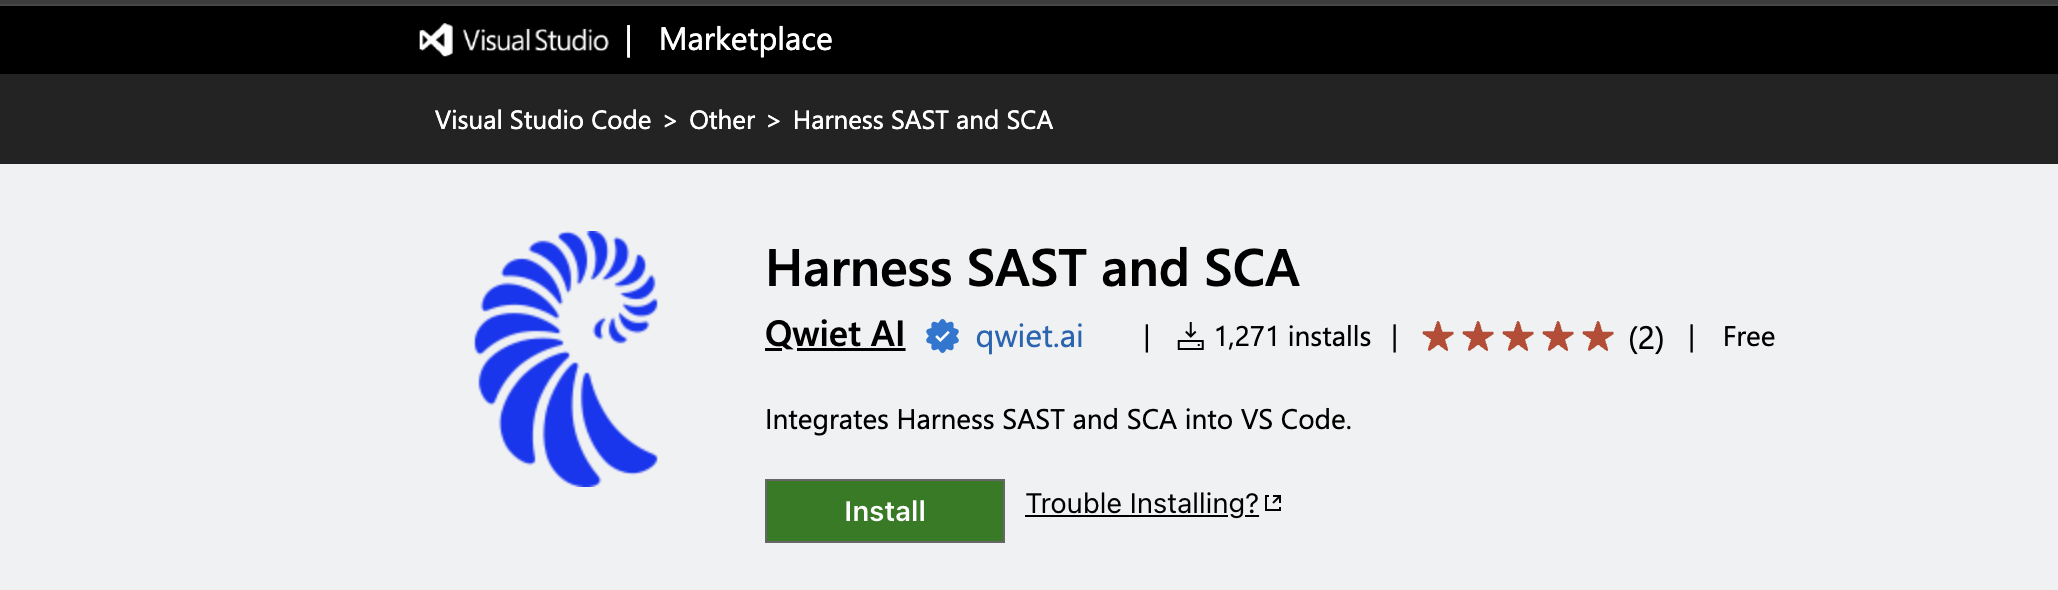Go to Marketplace via the header
2058x590 pixels.
[x=745, y=40]
